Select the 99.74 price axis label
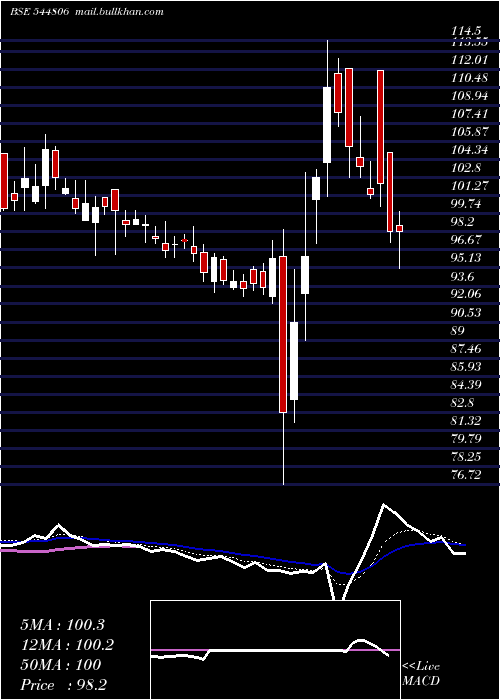The height and width of the screenshot is (700, 500). click(x=466, y=204)
